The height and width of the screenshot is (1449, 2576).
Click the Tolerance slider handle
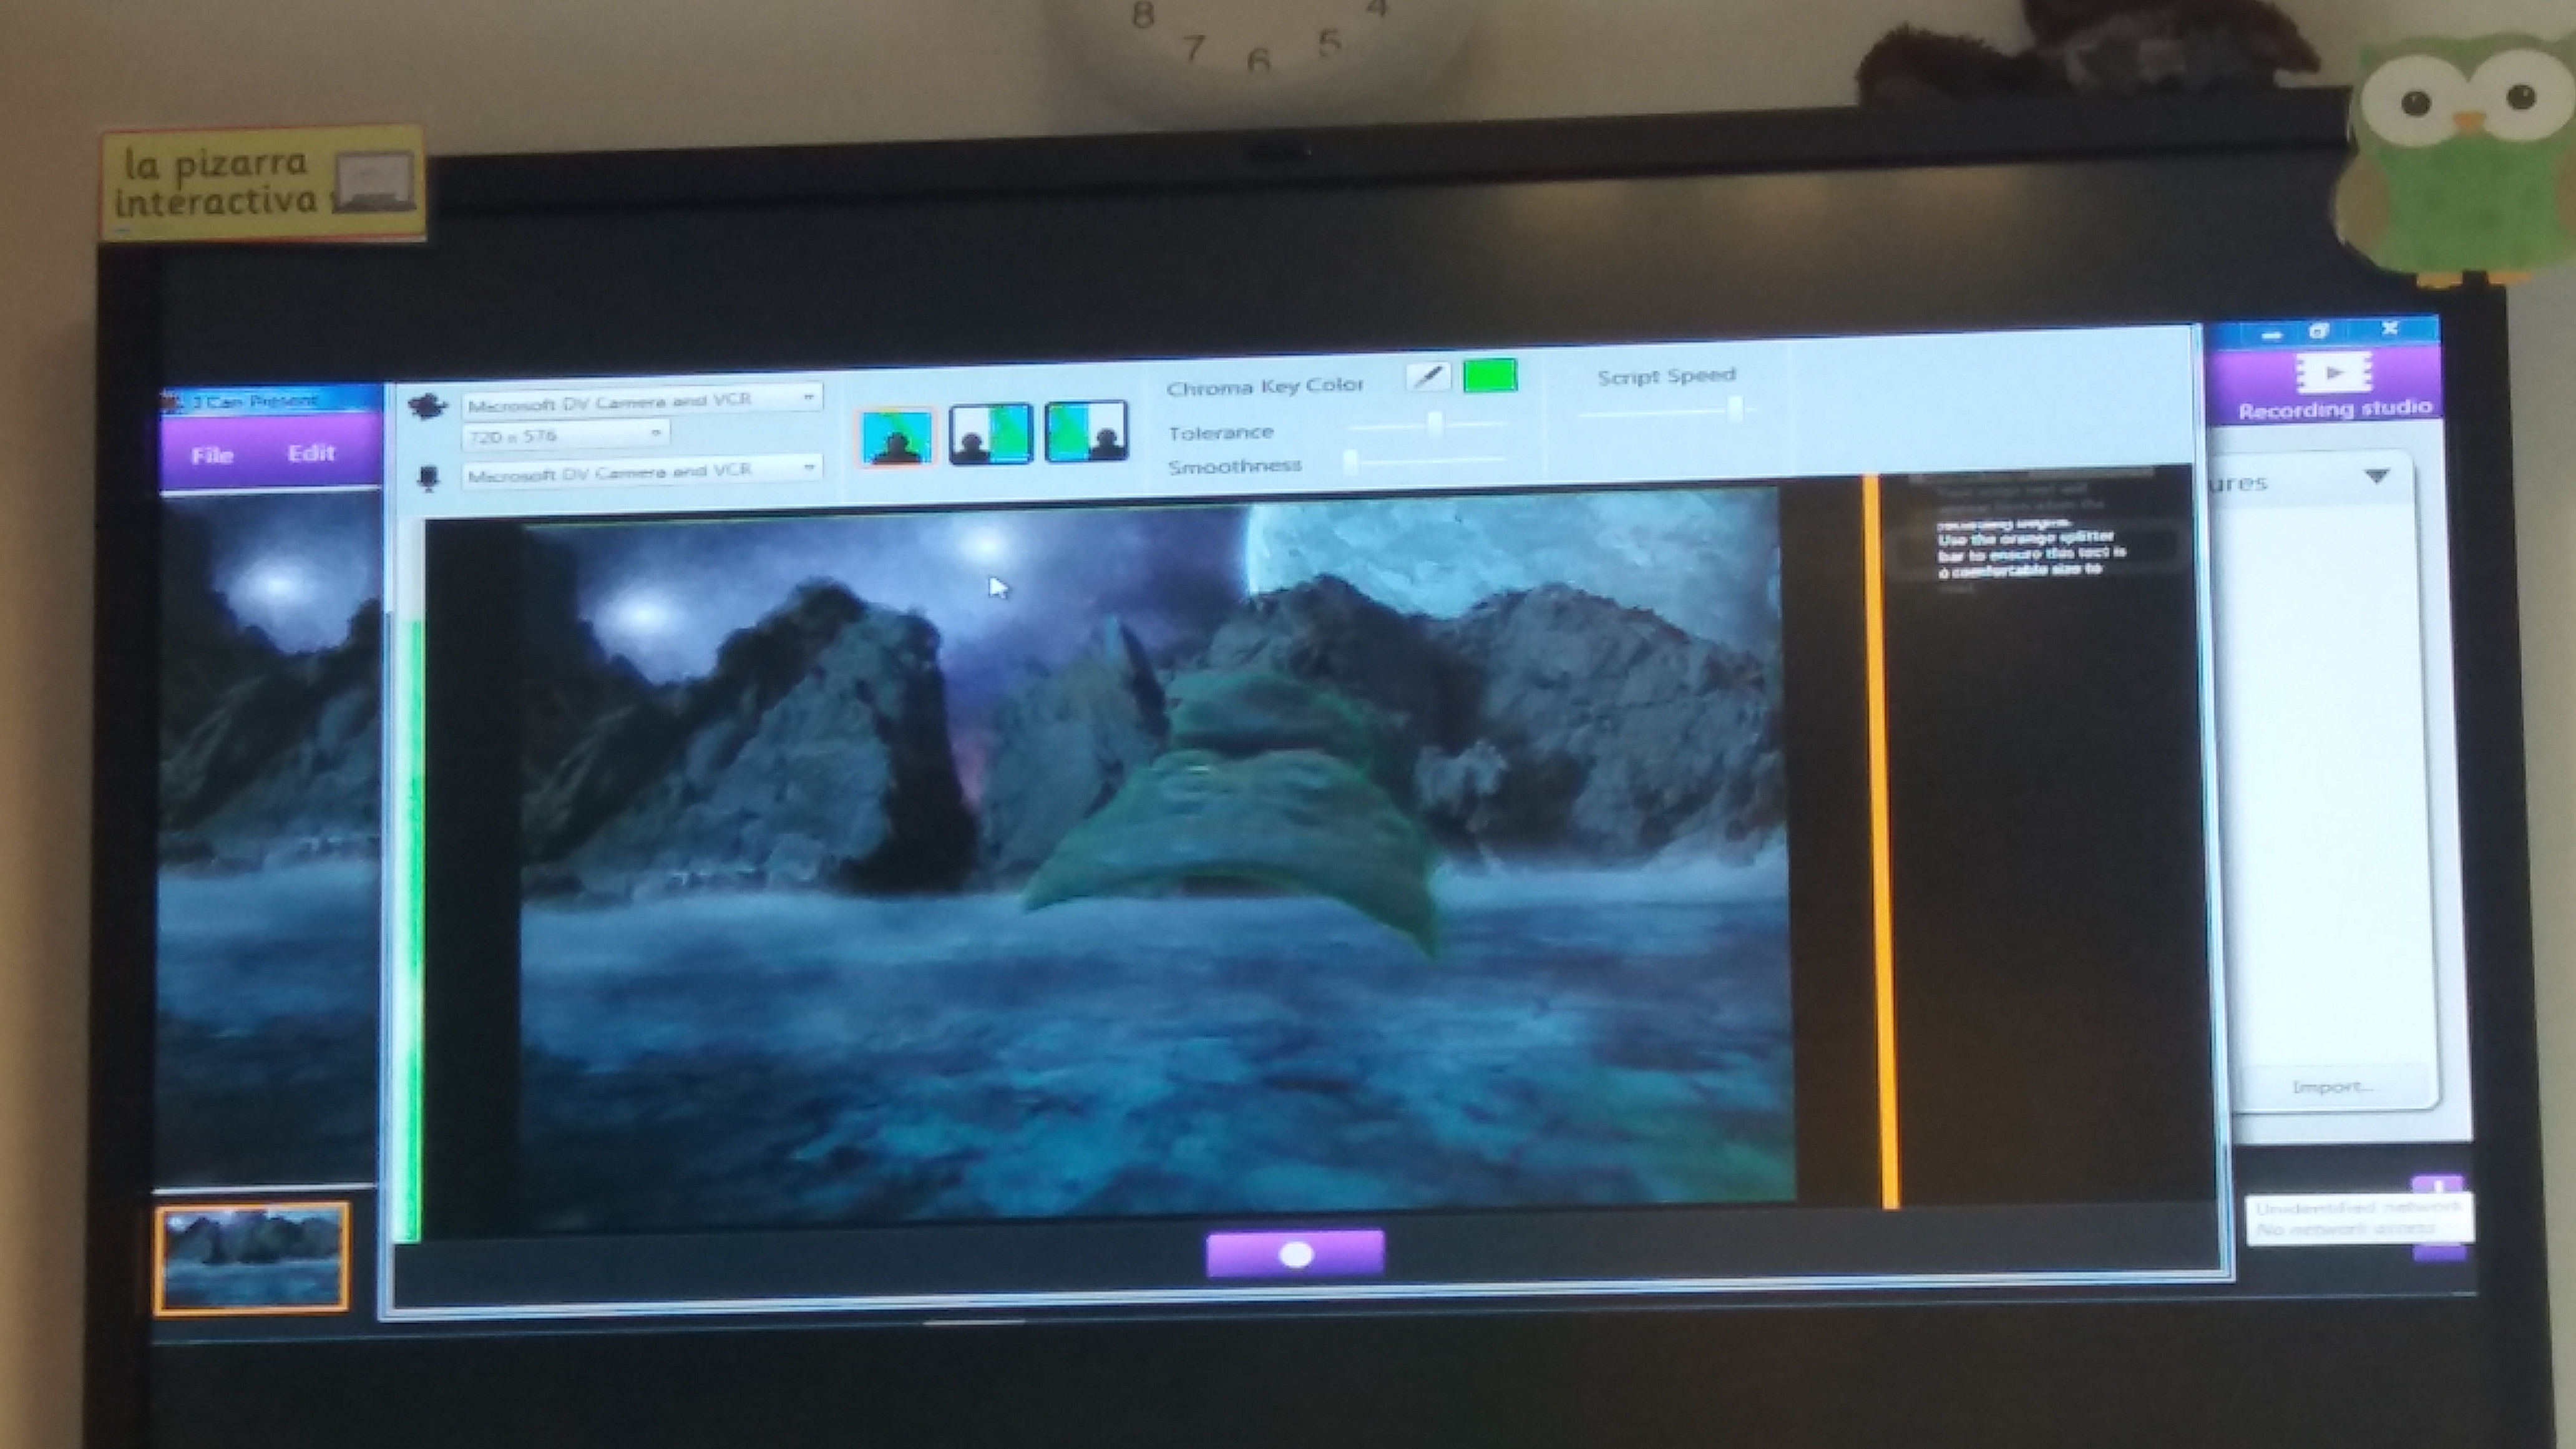(1435, 425)
